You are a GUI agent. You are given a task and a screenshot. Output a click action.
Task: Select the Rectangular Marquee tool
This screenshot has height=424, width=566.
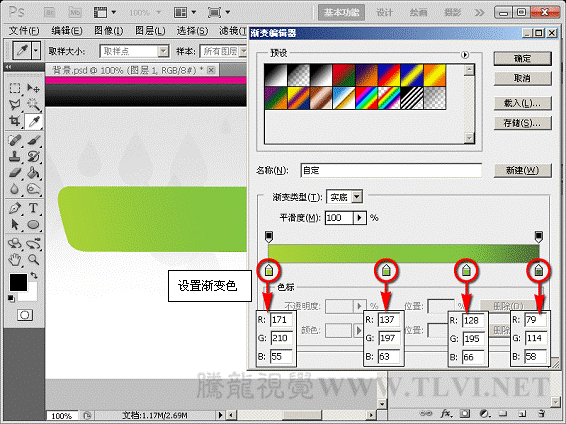tap(15, 88)
